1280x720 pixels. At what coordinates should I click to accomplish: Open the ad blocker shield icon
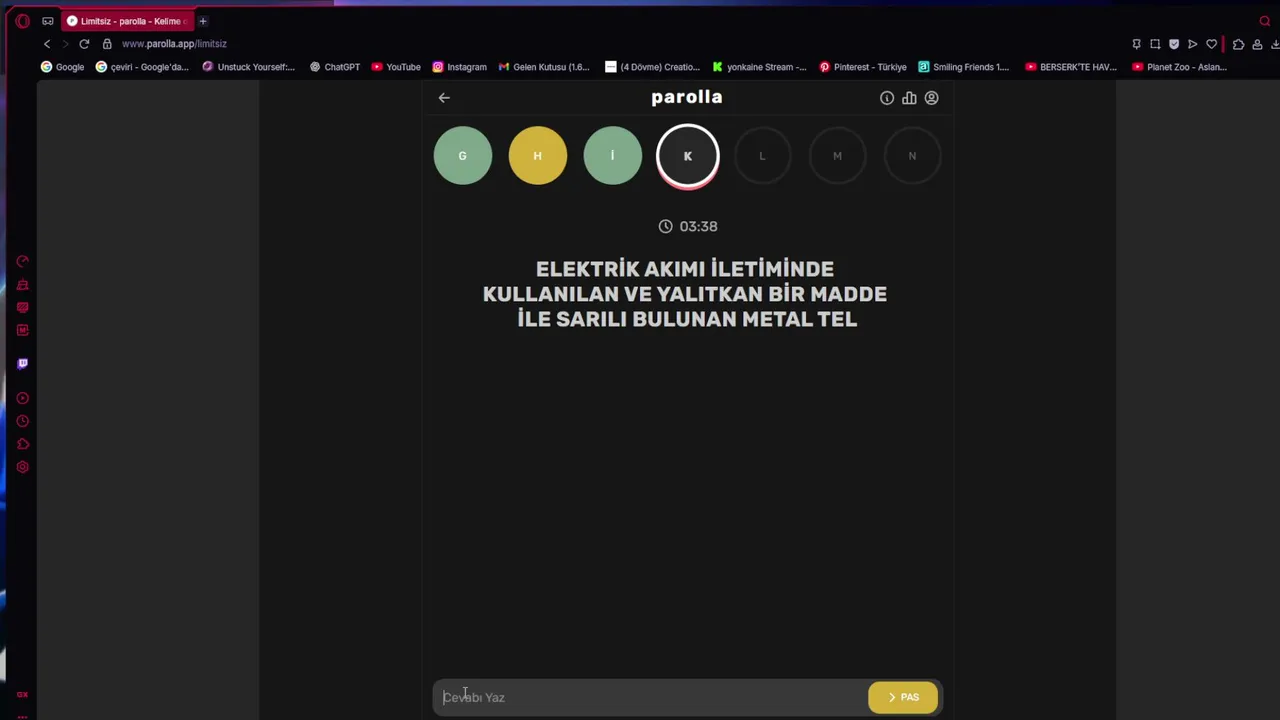[1174, 44]
